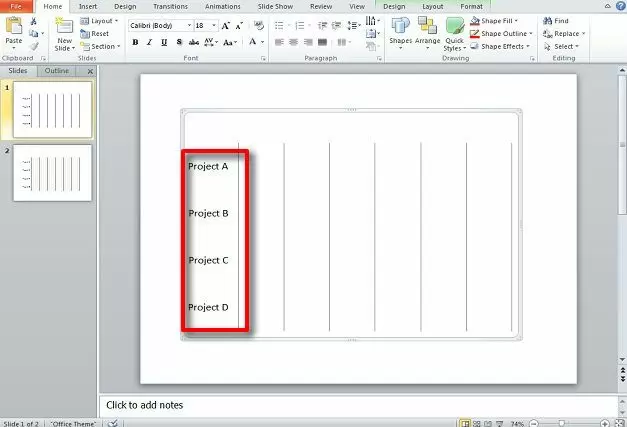Open the Outline pane tab
The width and height of the screenshot is (627, 427).
[x=57, y=71]
